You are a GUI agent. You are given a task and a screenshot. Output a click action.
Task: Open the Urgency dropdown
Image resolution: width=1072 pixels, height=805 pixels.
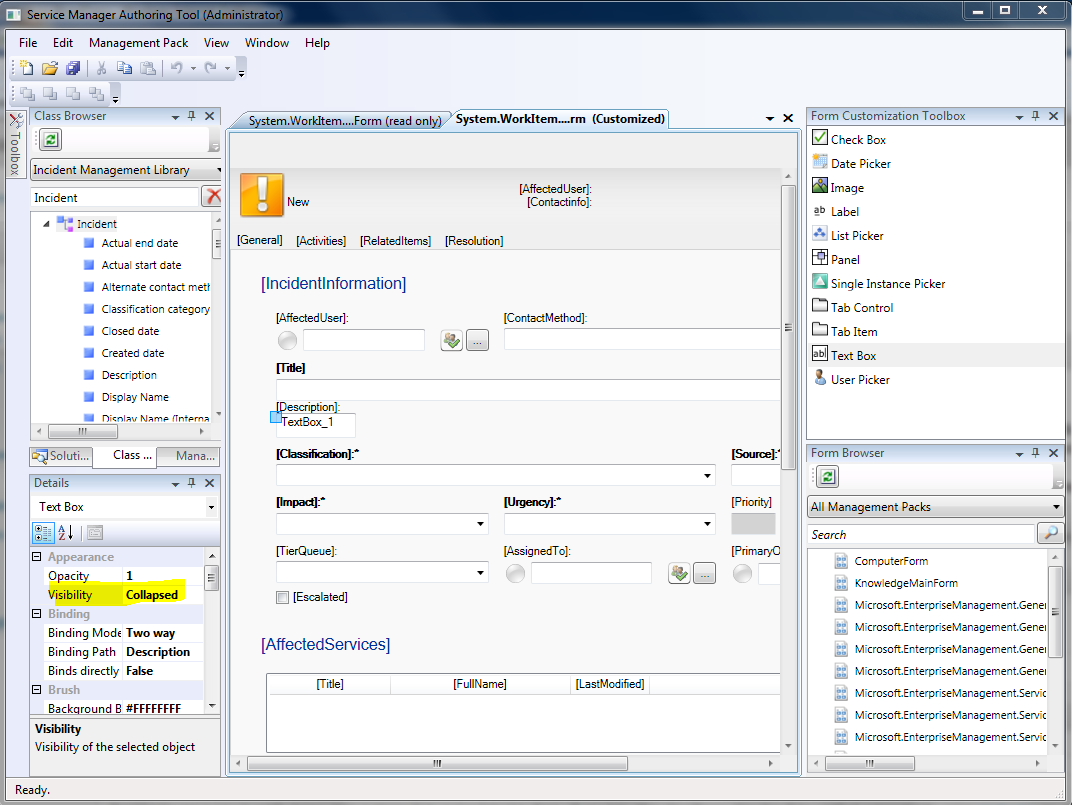[707, 524]
